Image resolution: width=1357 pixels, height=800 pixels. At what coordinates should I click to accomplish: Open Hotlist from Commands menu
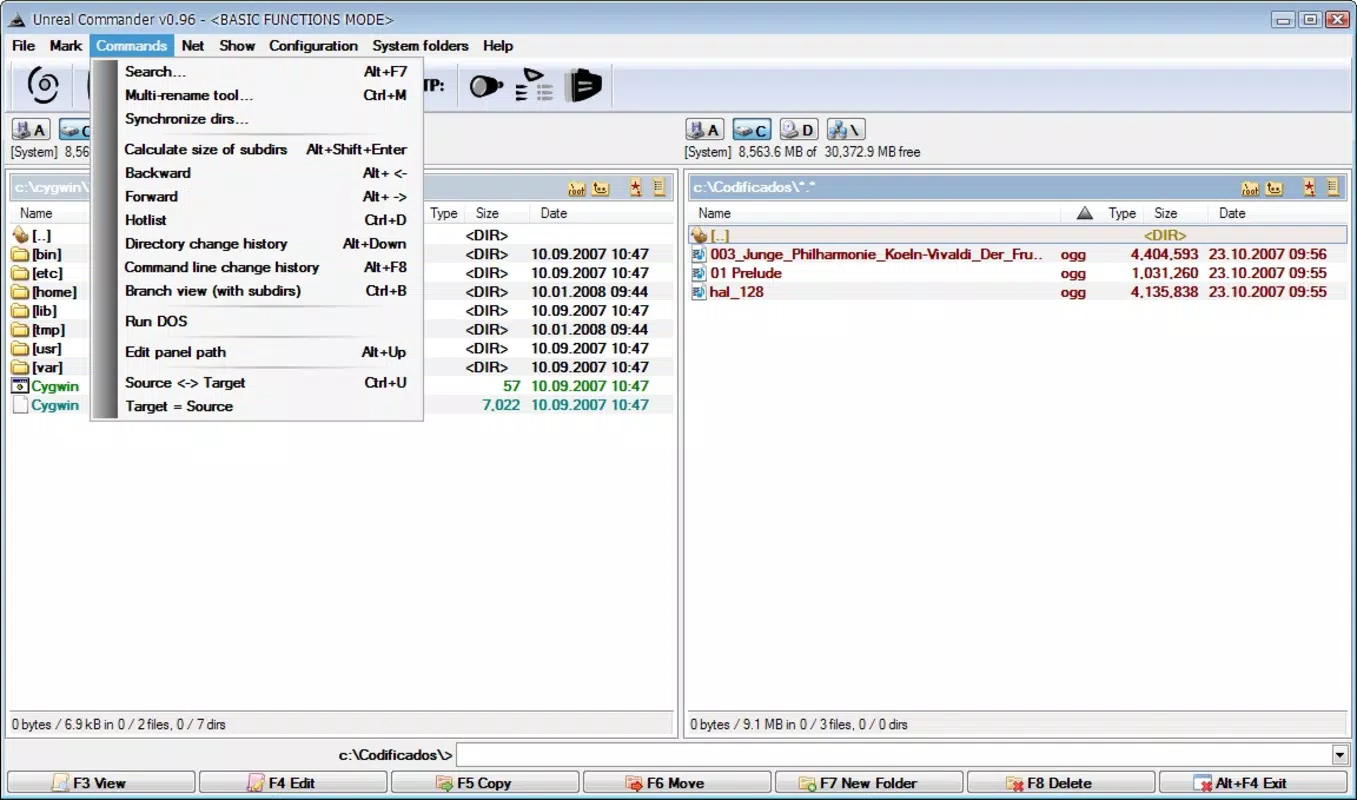(267, 220)
